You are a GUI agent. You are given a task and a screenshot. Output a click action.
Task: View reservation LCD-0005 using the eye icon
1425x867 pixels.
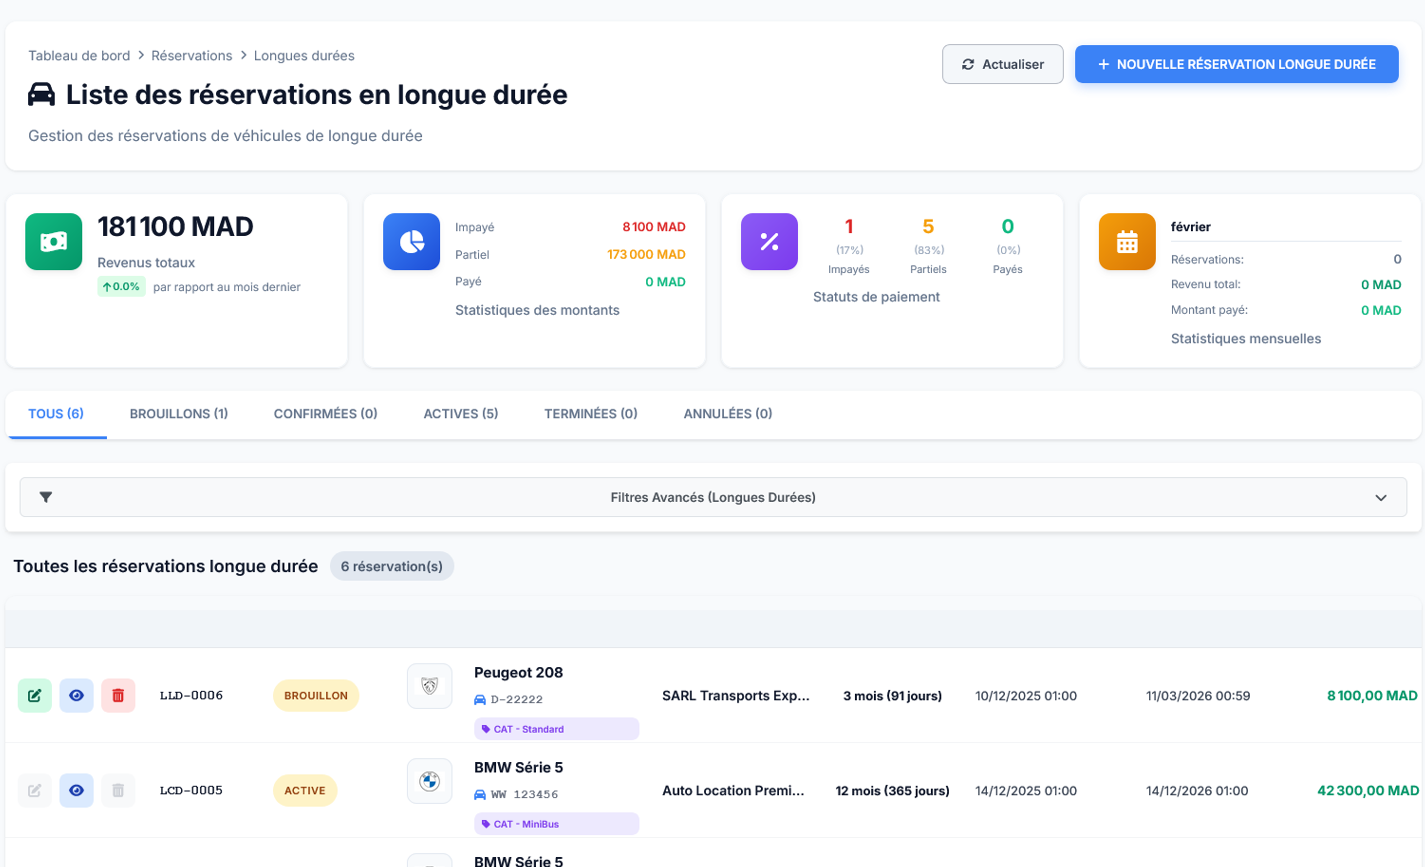77,790
